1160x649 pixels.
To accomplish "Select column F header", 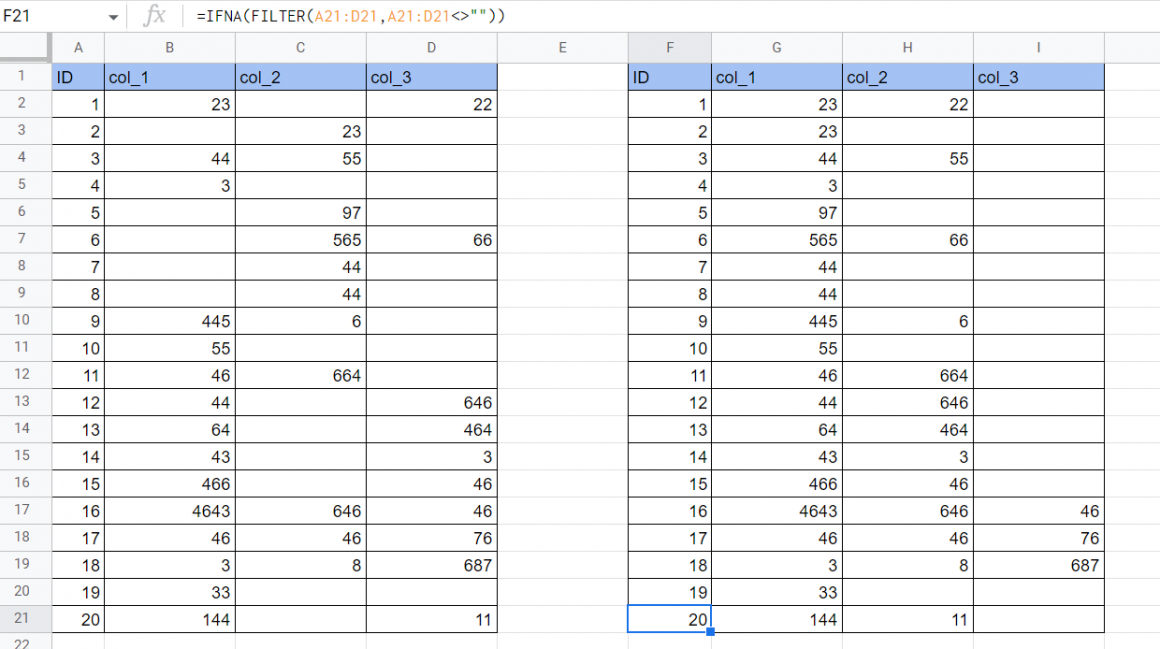I will tap(670, 47).
